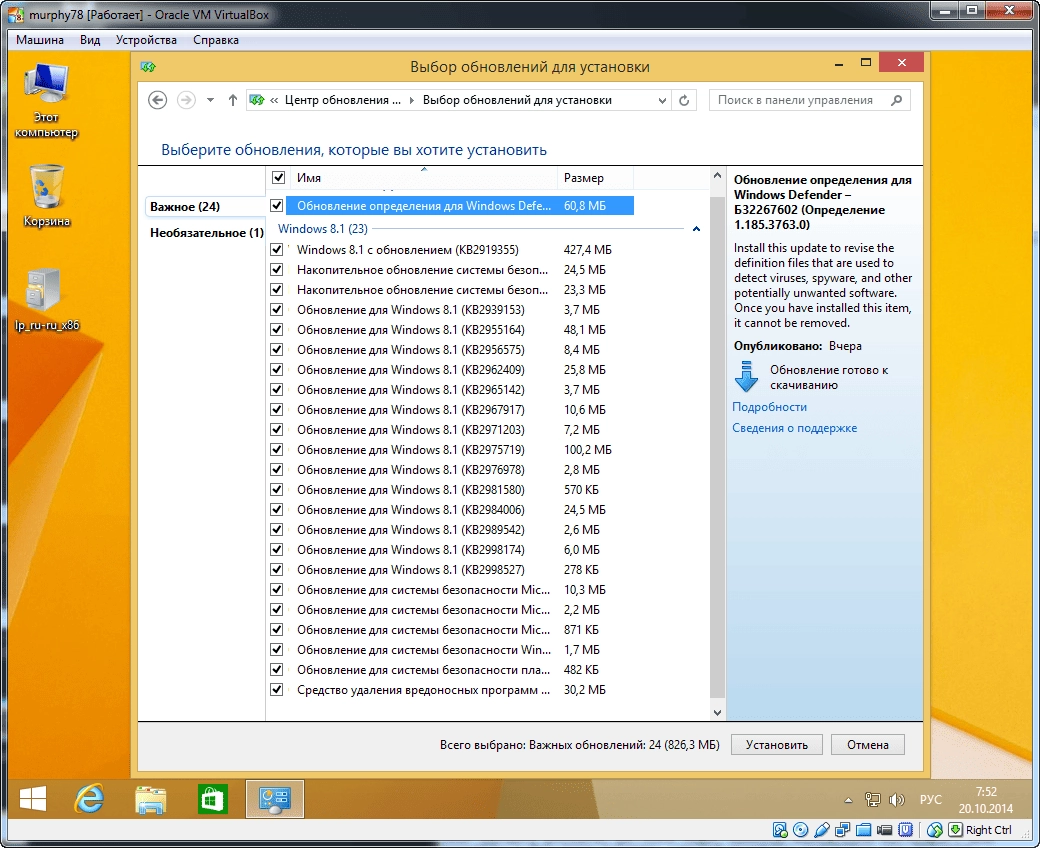This screenshot has width=1040, height=848.
Task: Click the forward navigation arrow
Action: pos(186,100)
